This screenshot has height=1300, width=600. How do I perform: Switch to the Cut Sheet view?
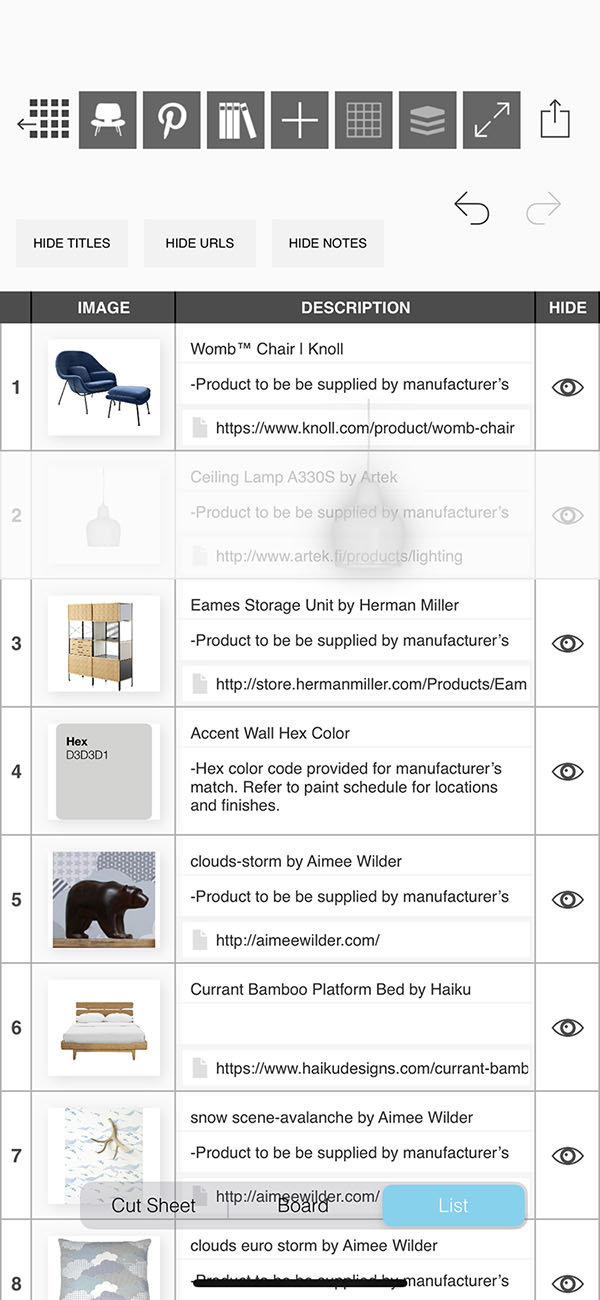[x=154, y=1205]
